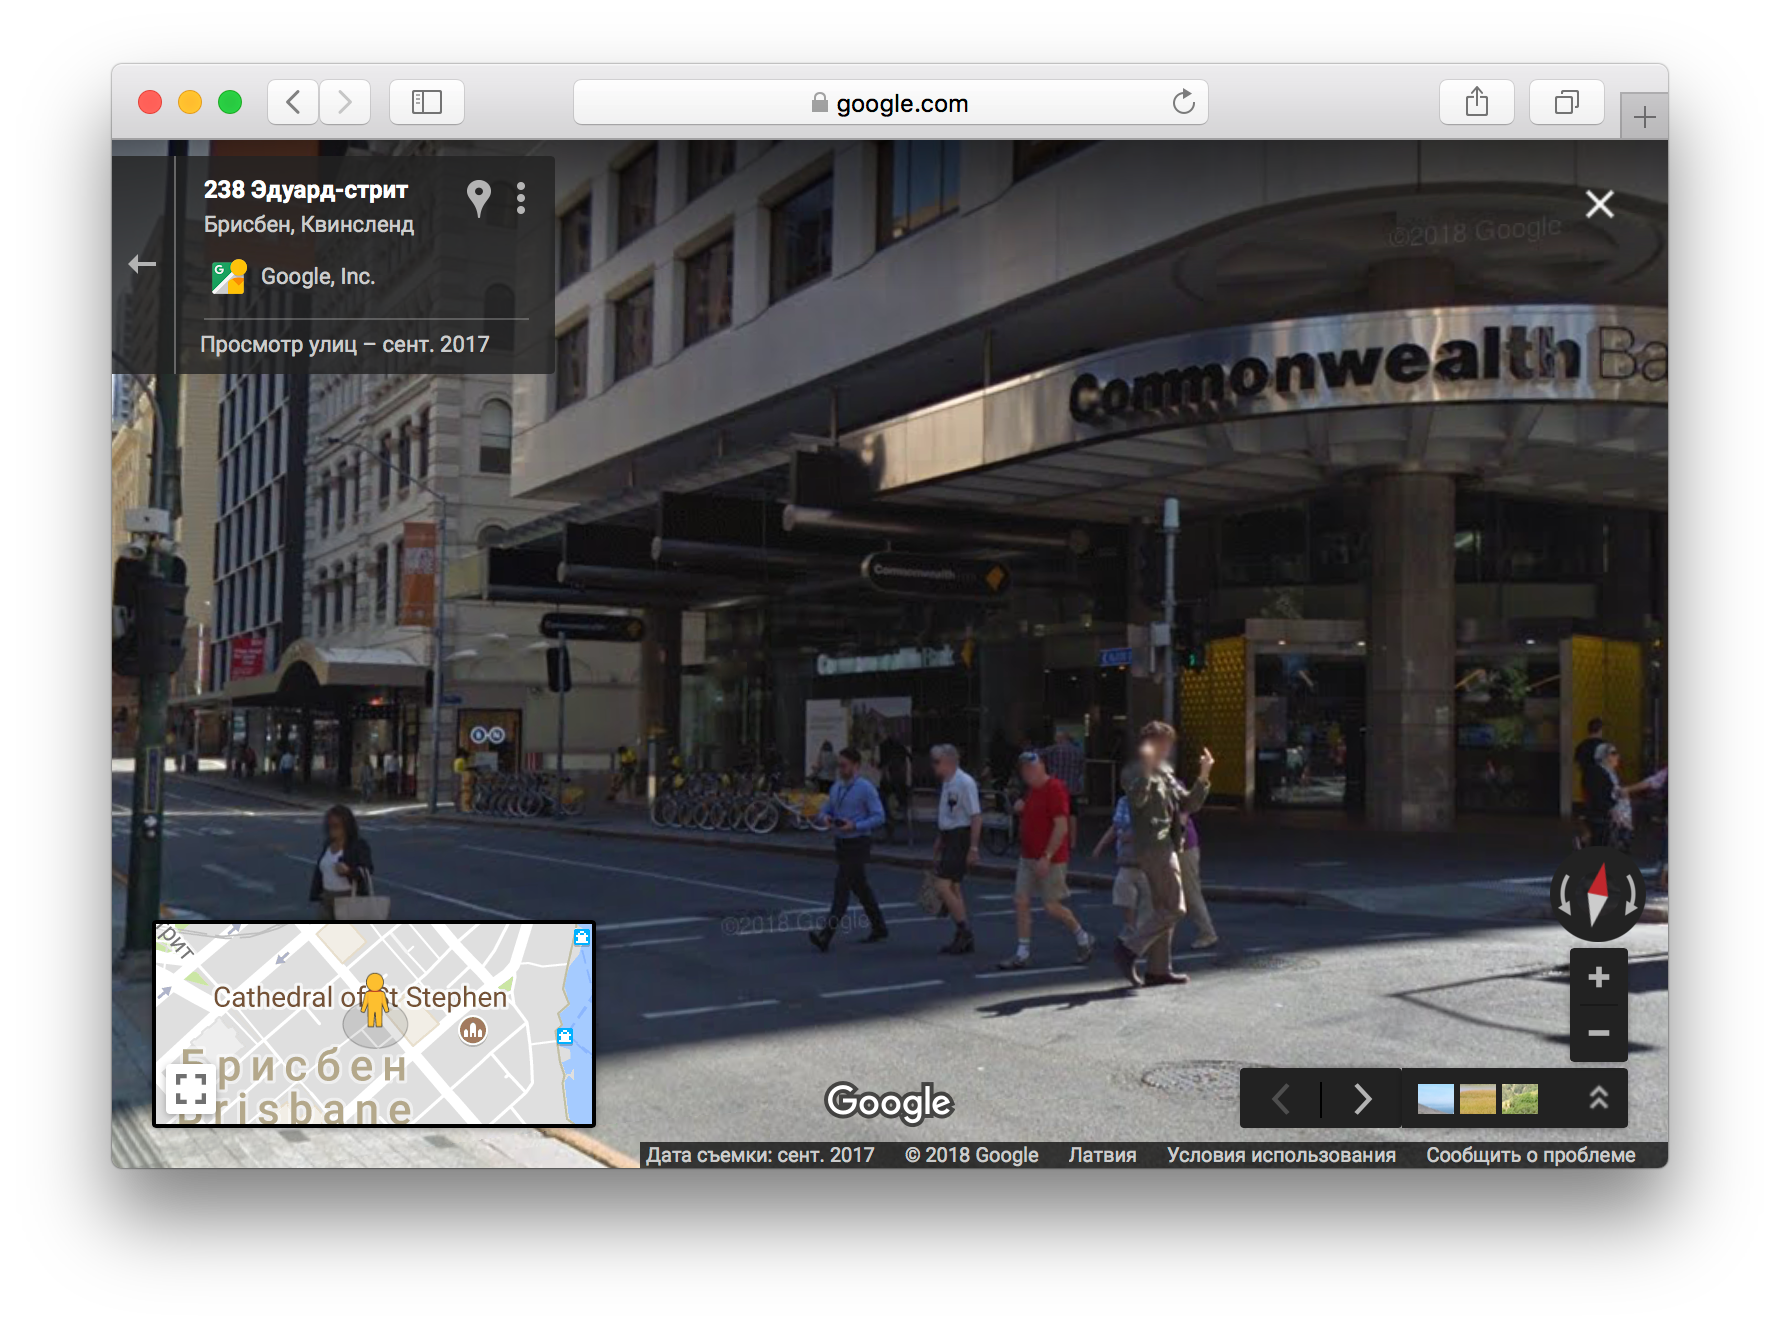Click the compass to reset north
Image resolution: width=1780 pixels, height=1328 pixels.
tap(1597, 893)
